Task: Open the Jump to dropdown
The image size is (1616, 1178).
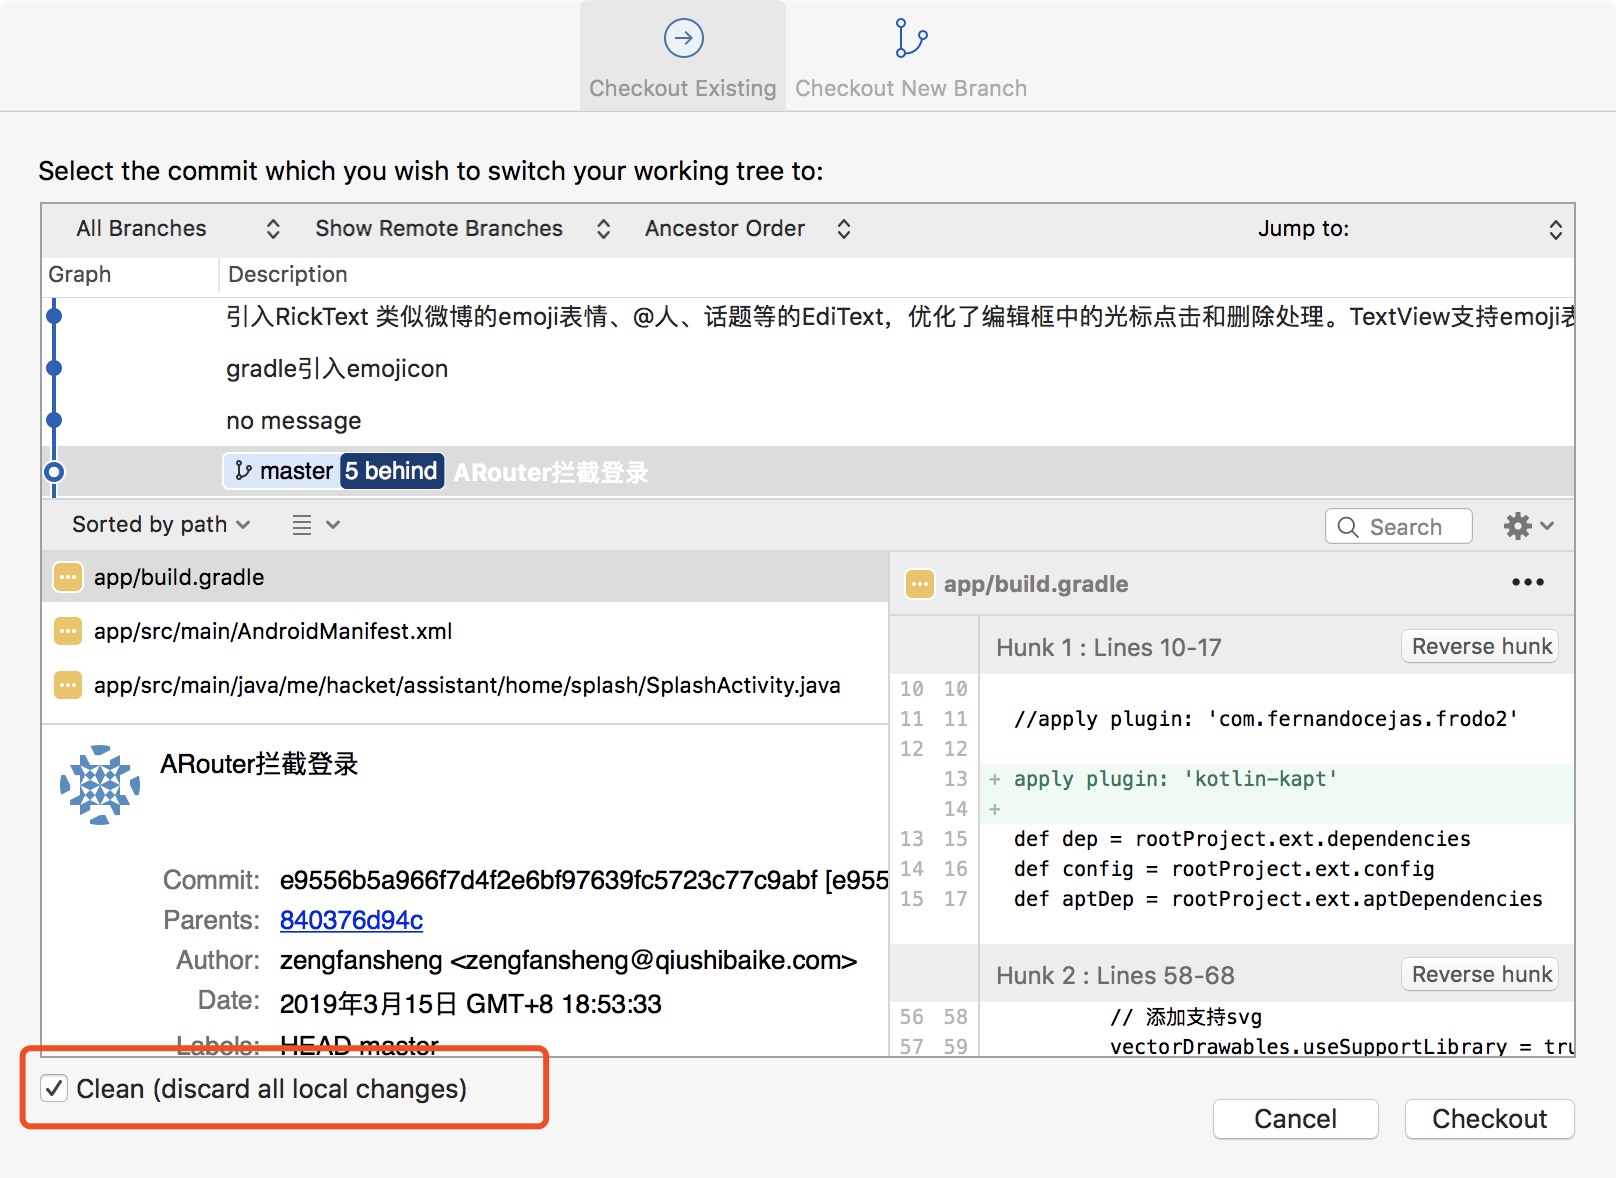Action: tap(1410, 229)
